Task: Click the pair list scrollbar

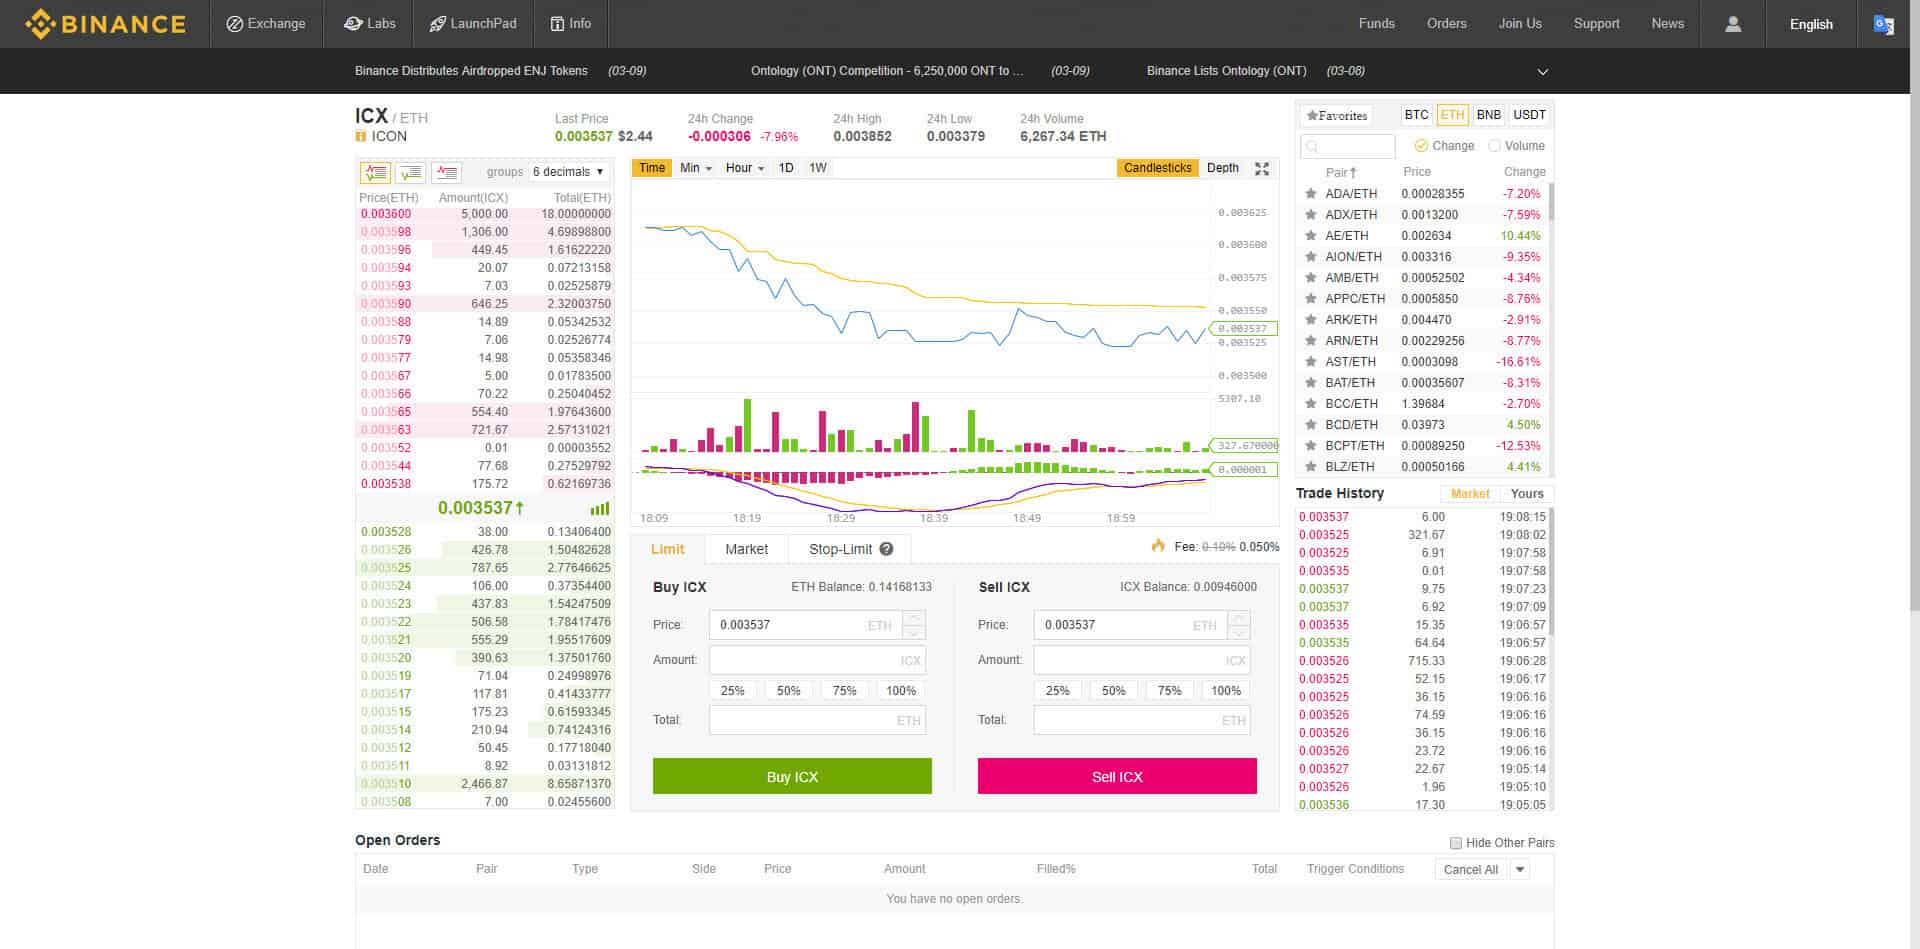Action: pos(1551,201)
